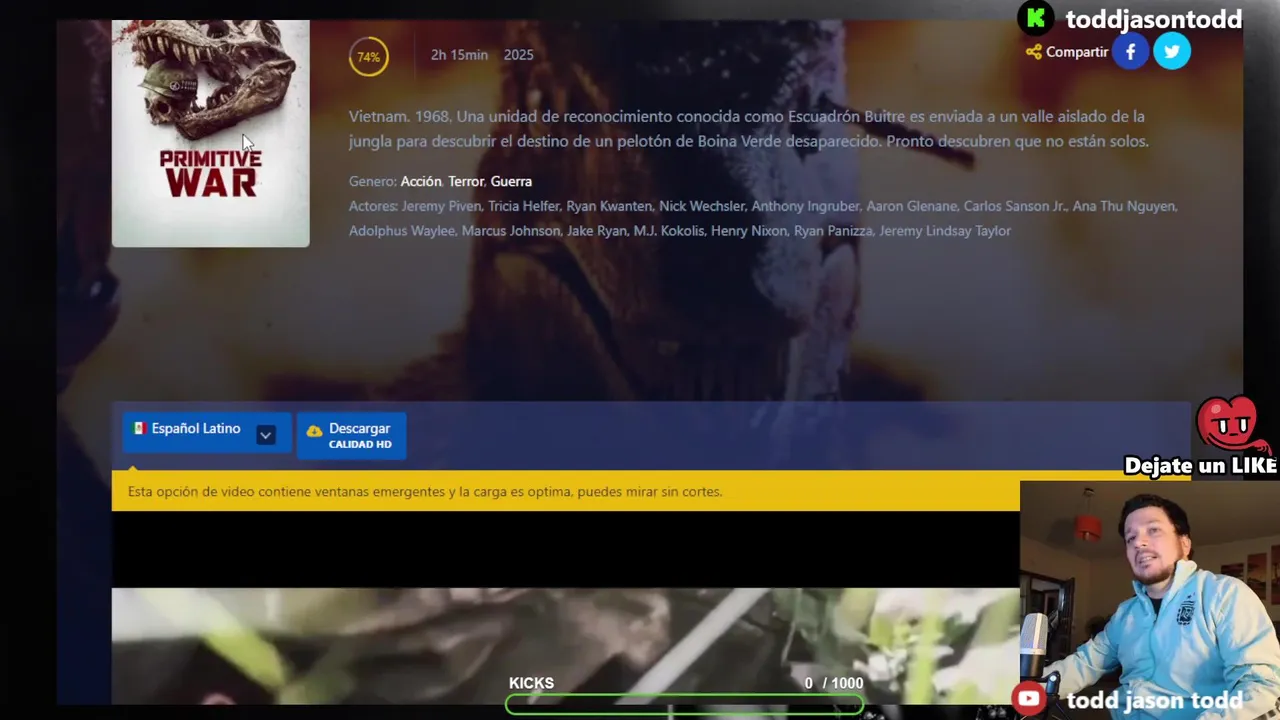
Task: Click actor name Tricia Helfer
Action: pyautogui.click(x=523, y=206)
